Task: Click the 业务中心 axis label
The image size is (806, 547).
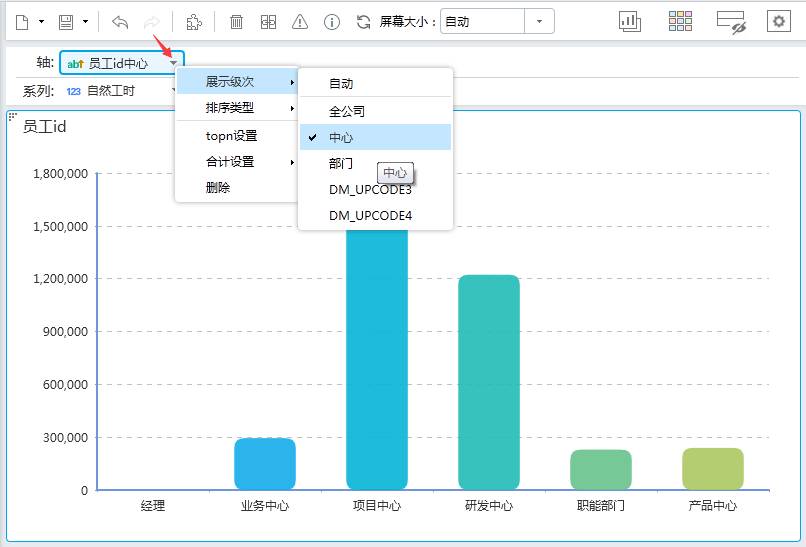Action: 265,506
